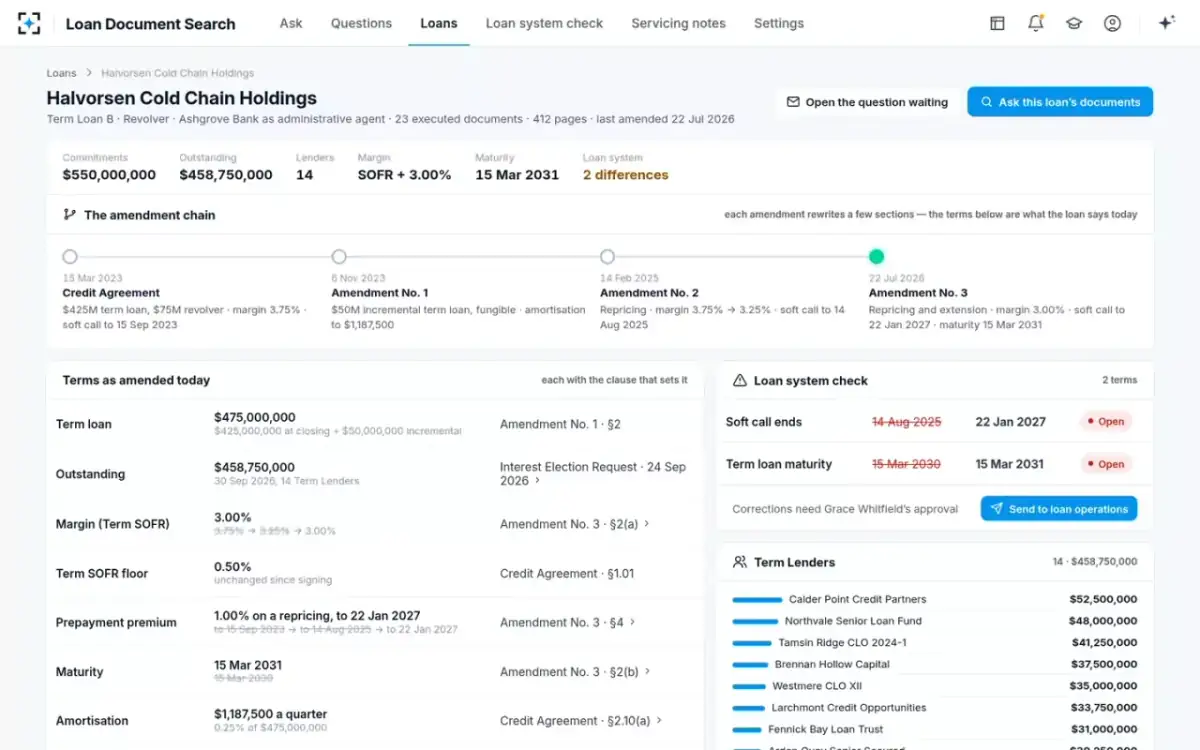Image resolution: width=1200 pixels, height=750 pixels.
Task: Click the struck-through 15 Mar 2030 system date
Action: 906,464
